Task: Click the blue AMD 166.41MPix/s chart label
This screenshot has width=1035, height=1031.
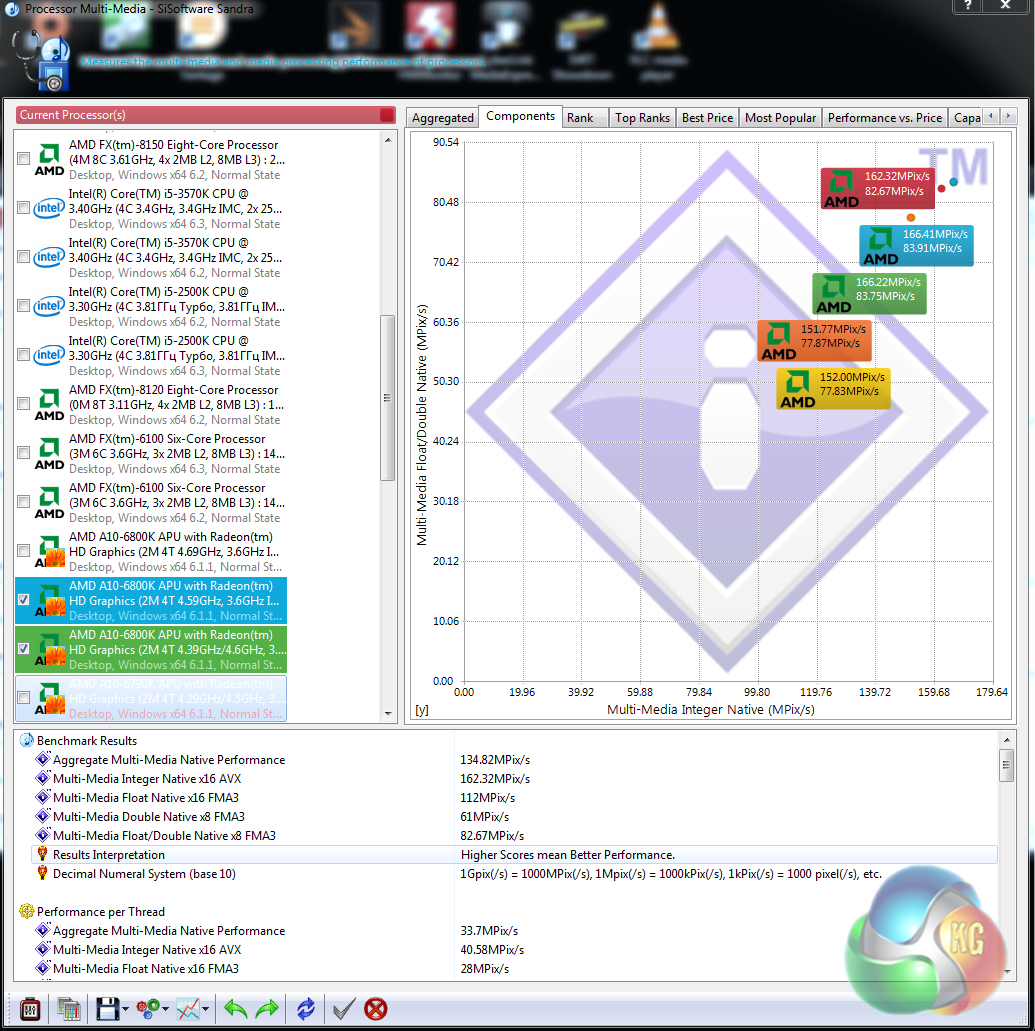Action: pos(916,246)
